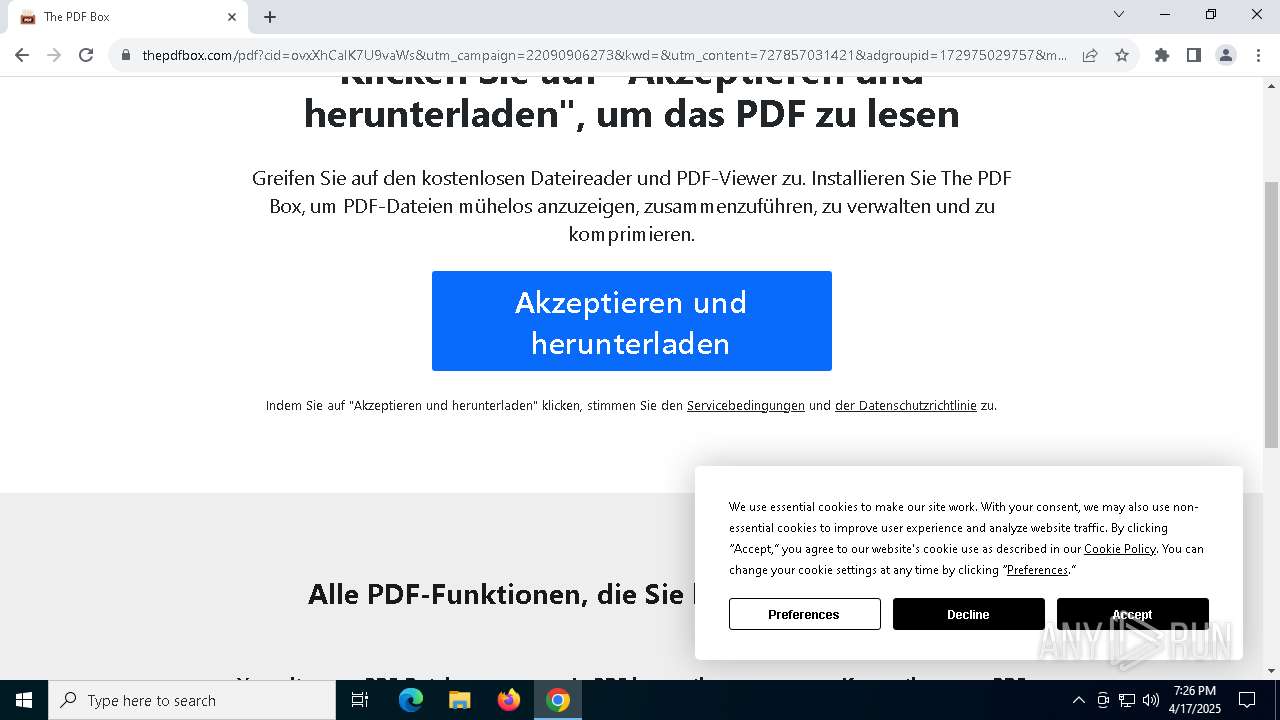Accept cookies in banner

coord(1133,614)
